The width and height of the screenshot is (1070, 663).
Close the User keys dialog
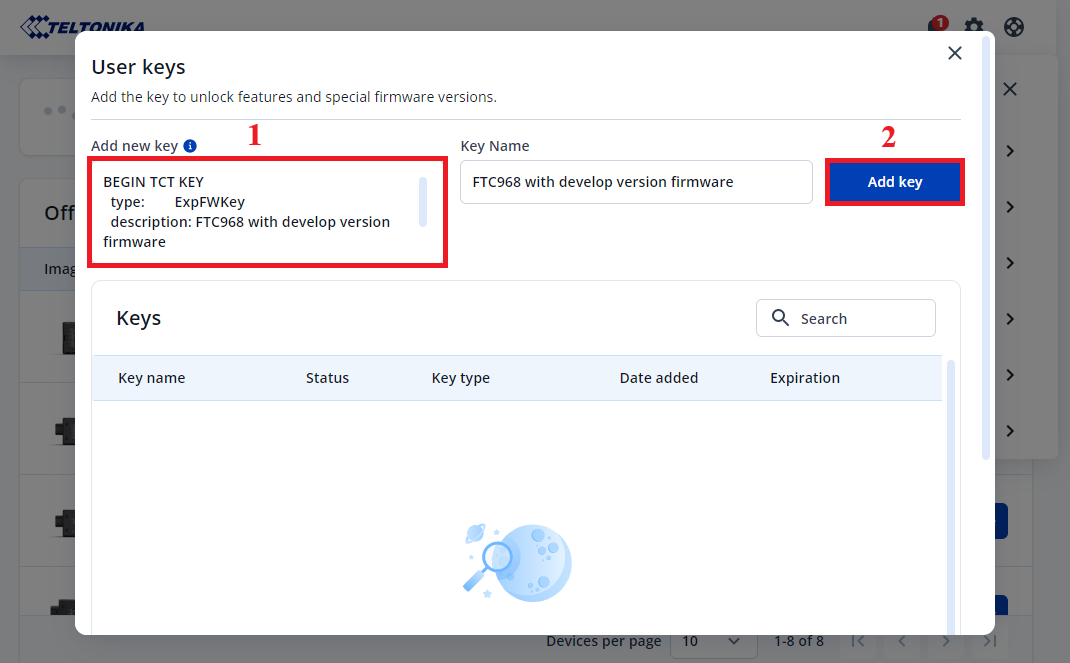(954, 53)
